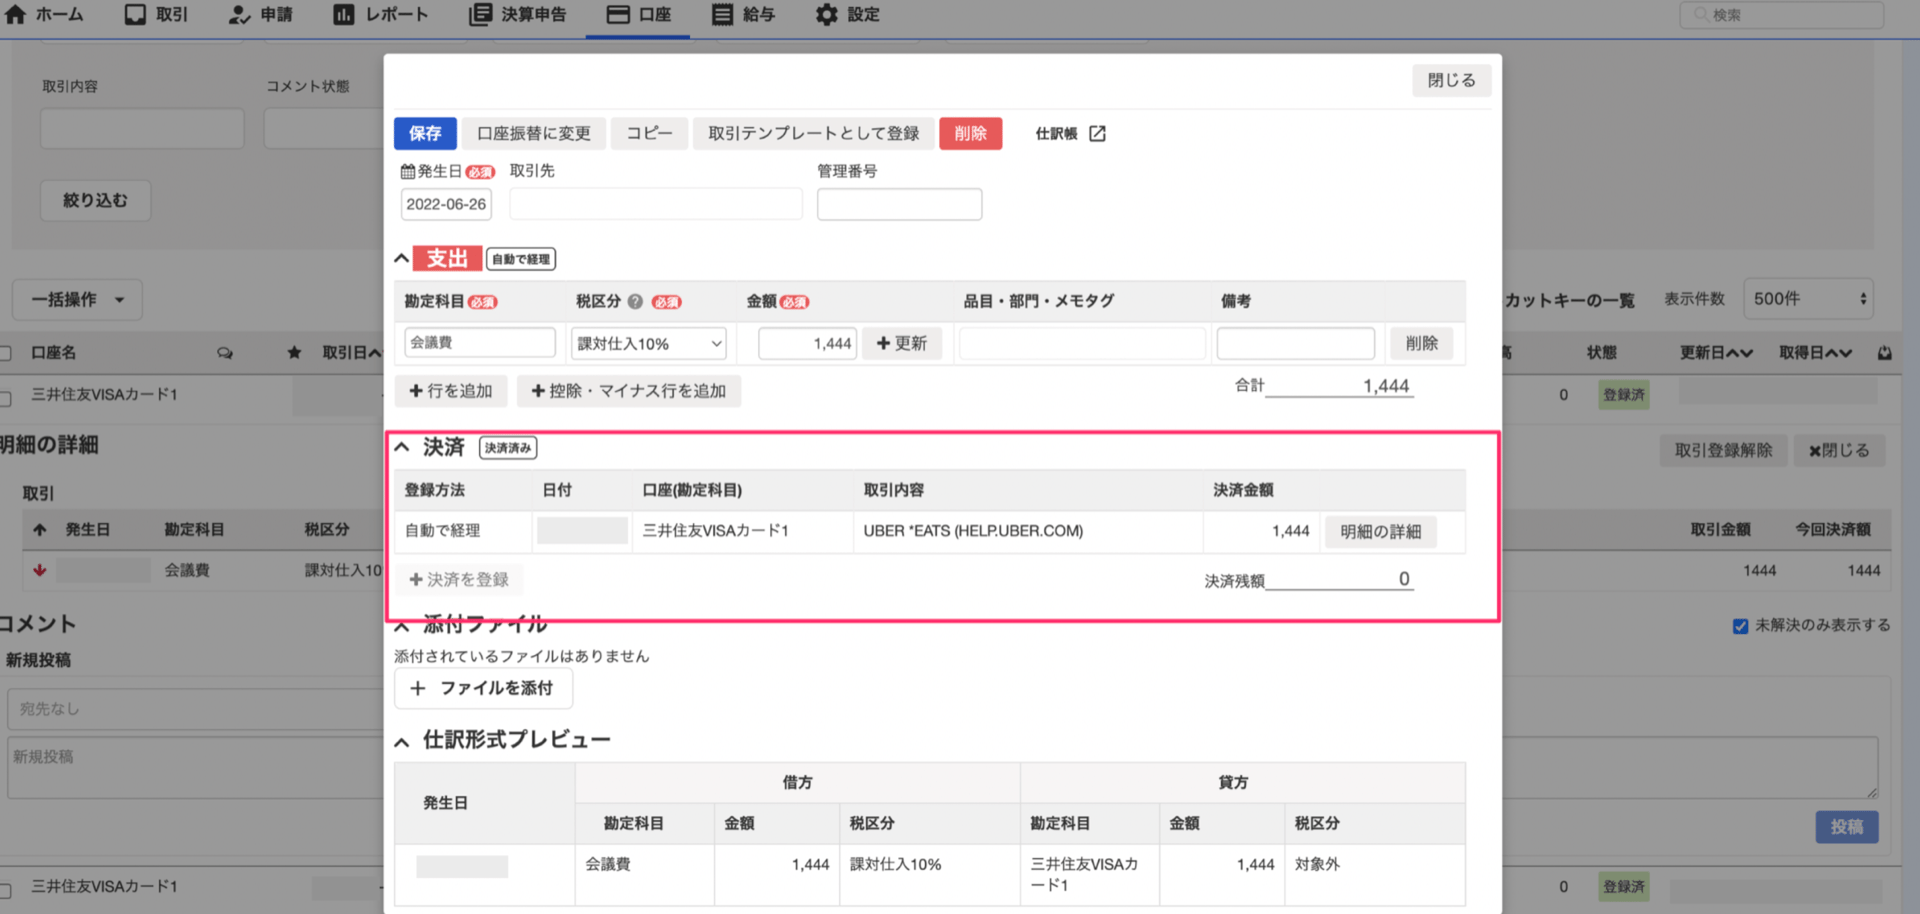Open 仕訳帳 external link icon
Viewport: 1920px width, 914px height.
click(1097, 133)
